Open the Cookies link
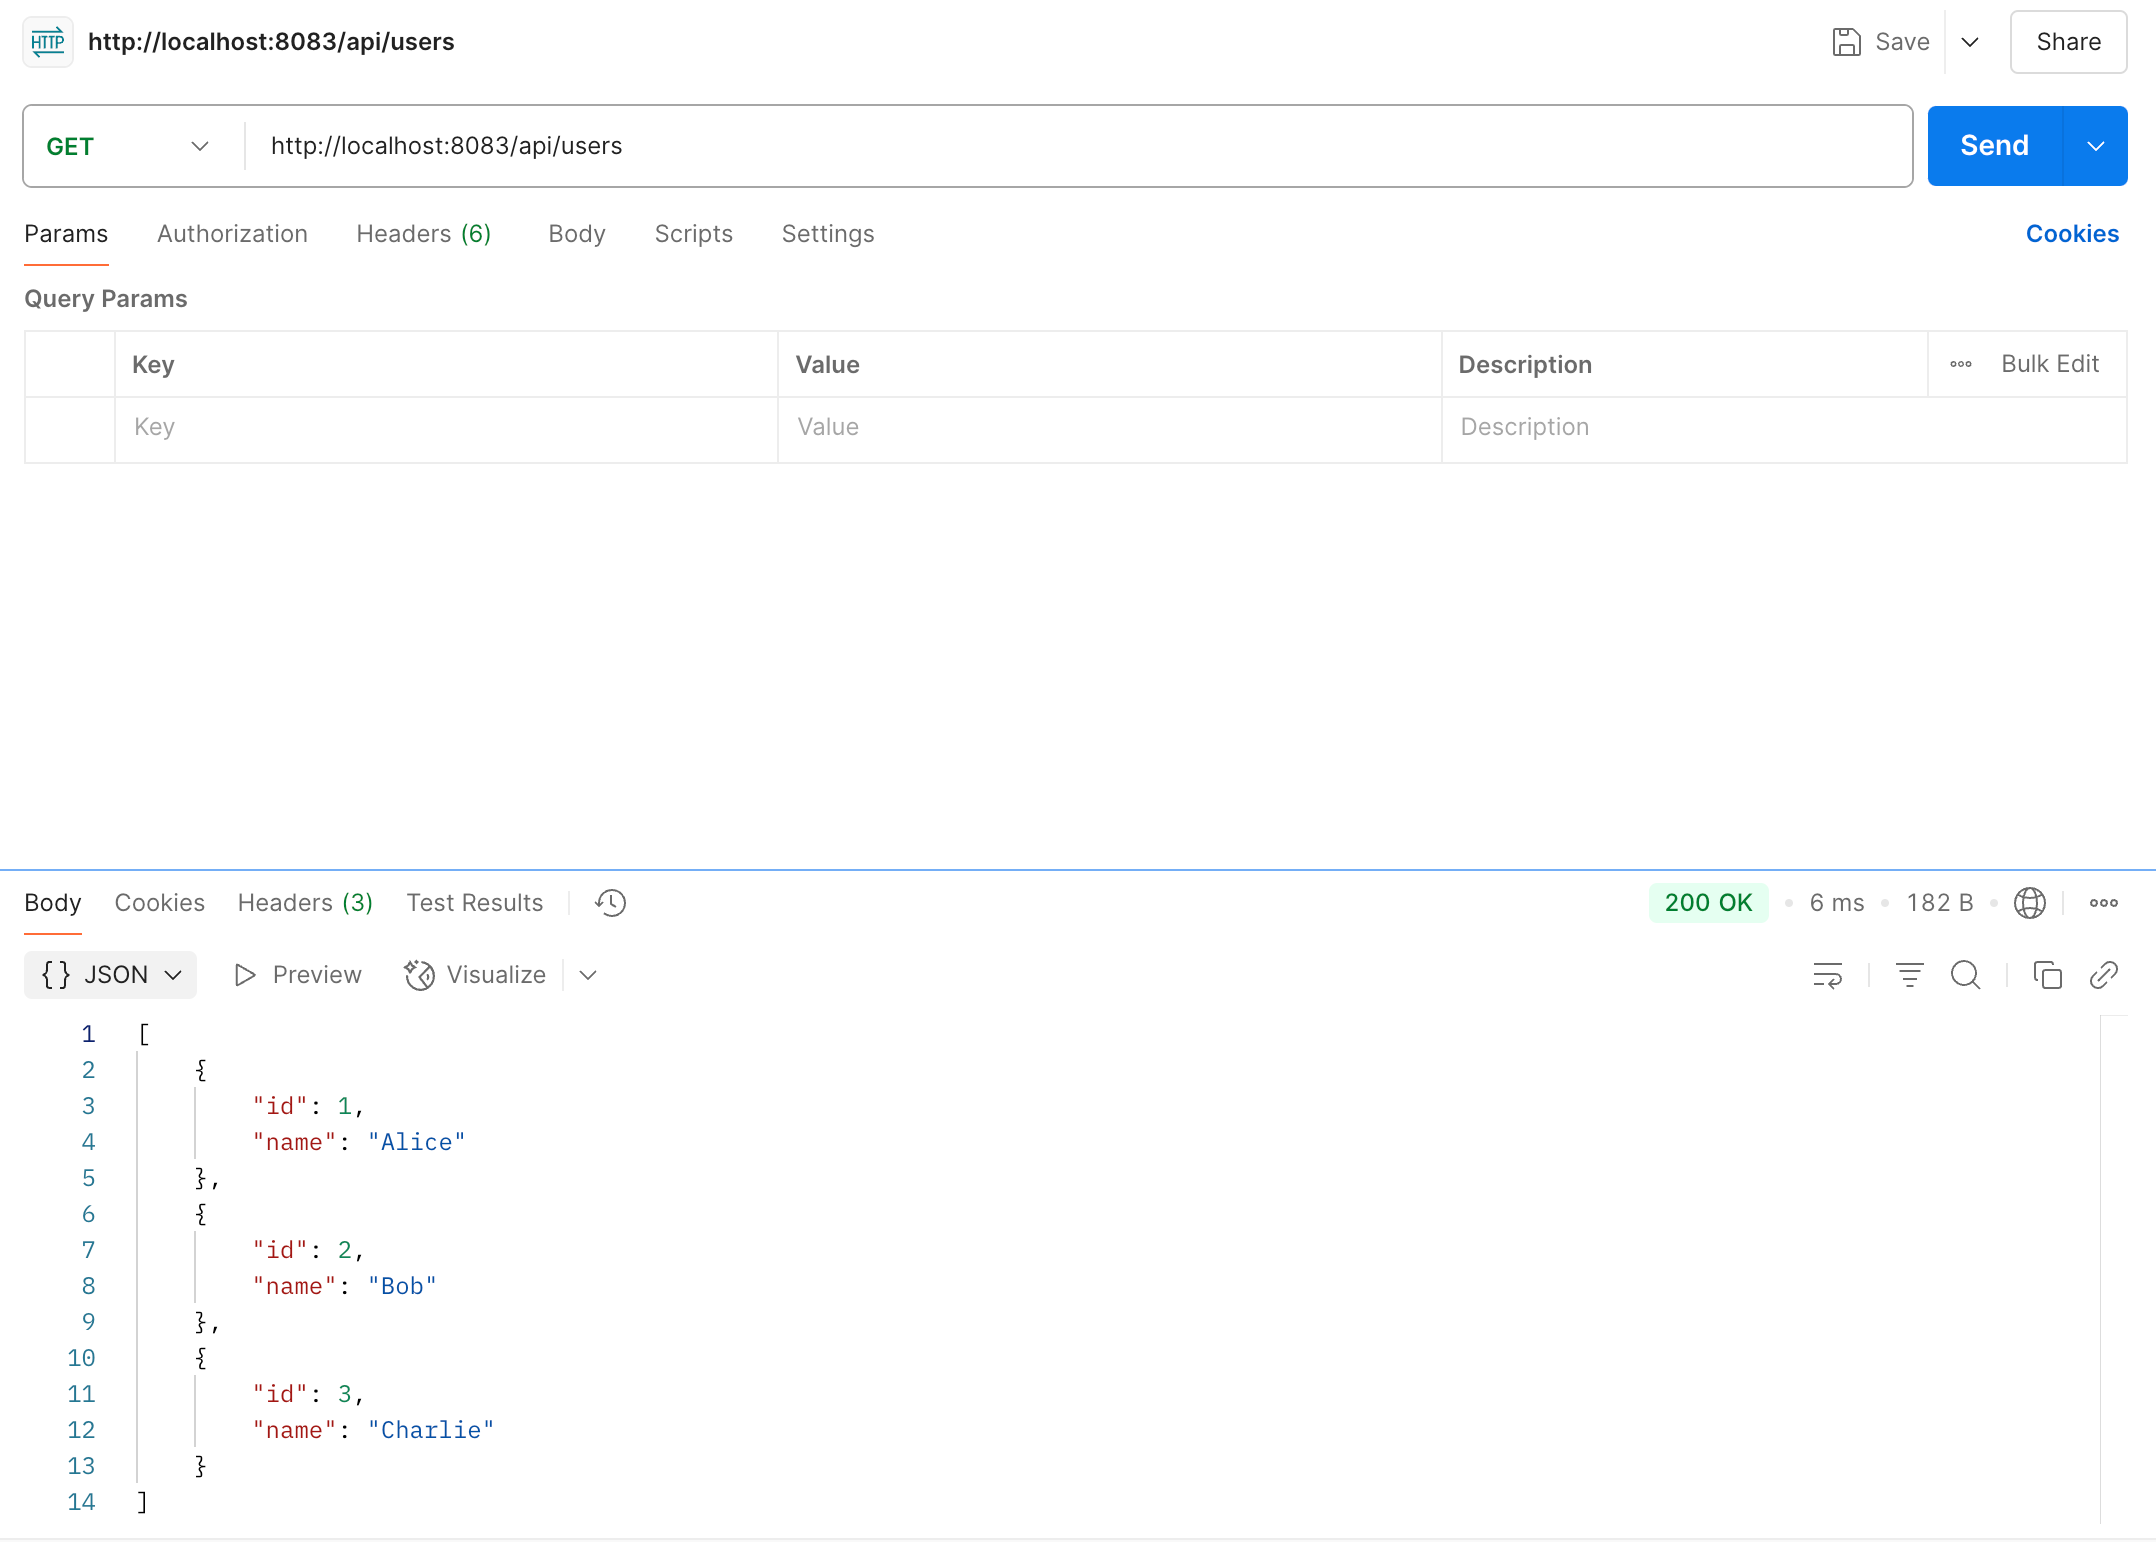Image resolution: width=2156 pixels, height=1542 pixels. point(2072,234)
